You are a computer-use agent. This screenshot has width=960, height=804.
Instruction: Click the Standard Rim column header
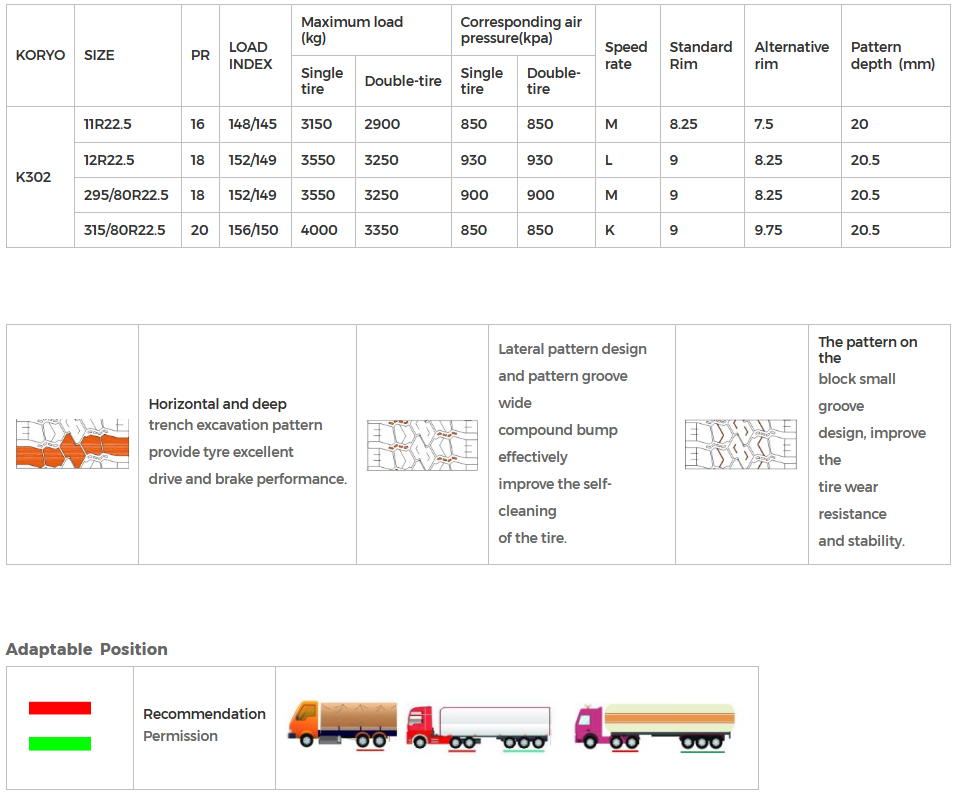point(700,55)
